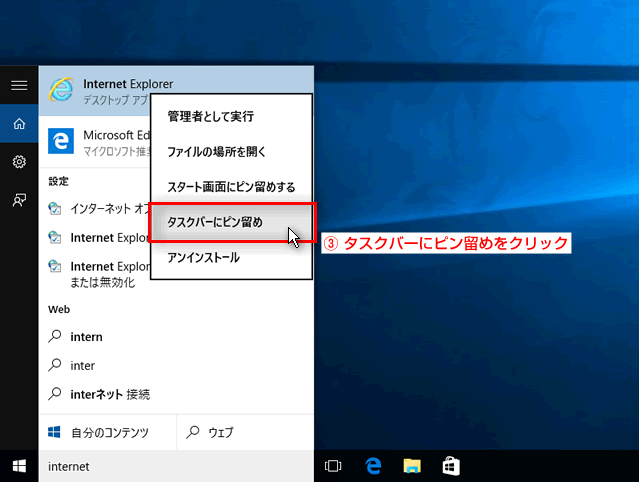Click the Microsoft Edge tile icon in results

[61, 141]
